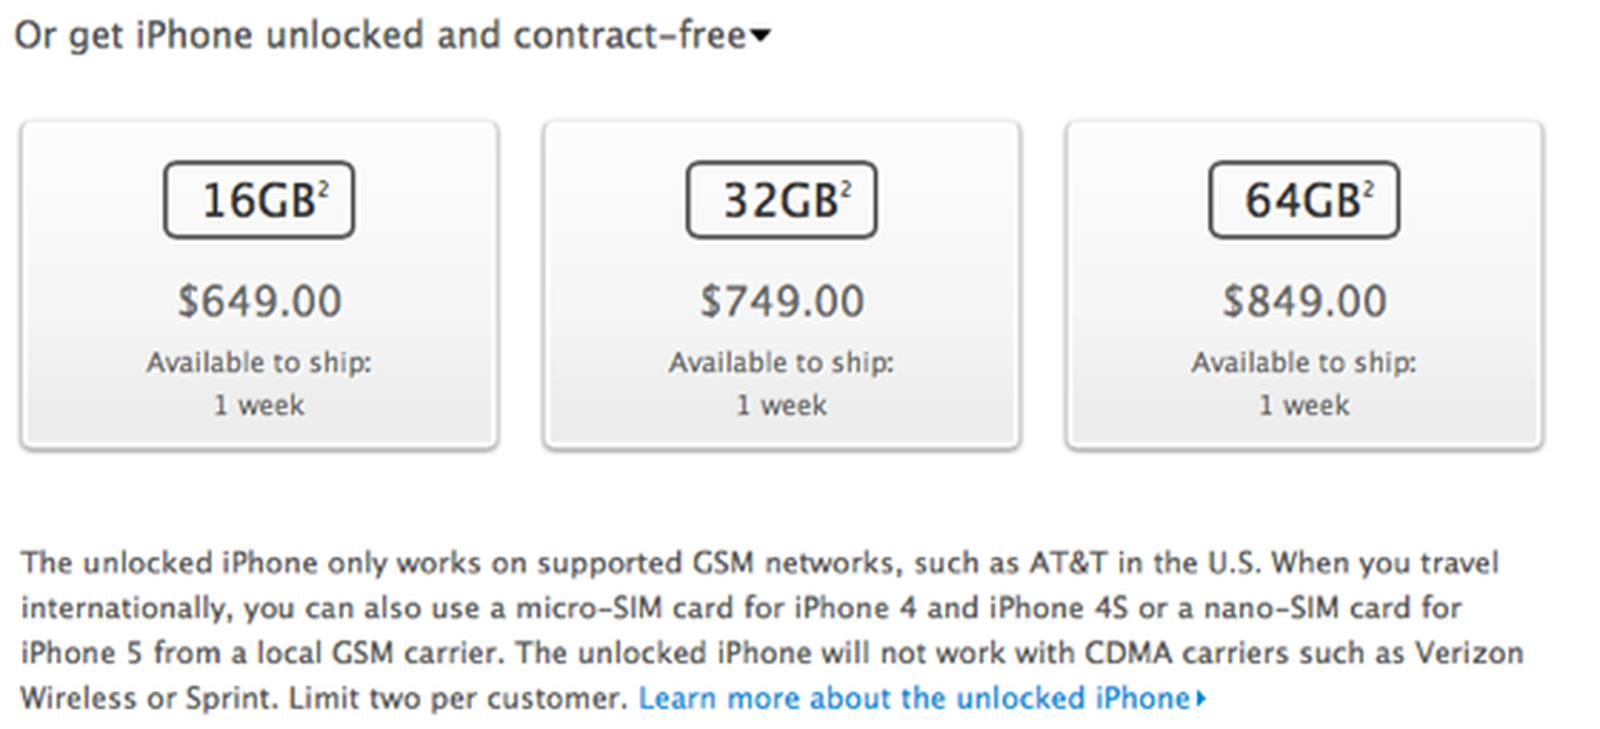1600x729 pixels.
Task: Click the disclosure triangle next to contract-free
Action: 762,35
